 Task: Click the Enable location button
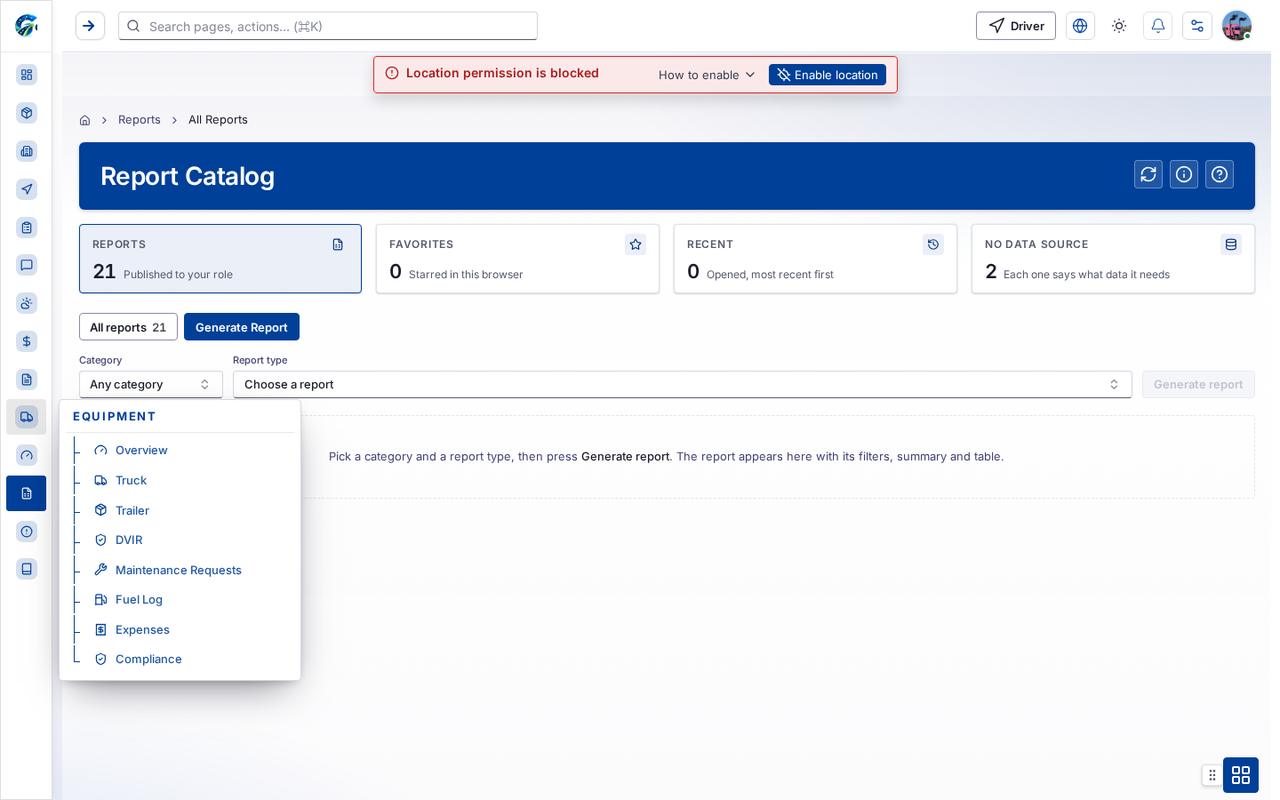click(827, 75)
